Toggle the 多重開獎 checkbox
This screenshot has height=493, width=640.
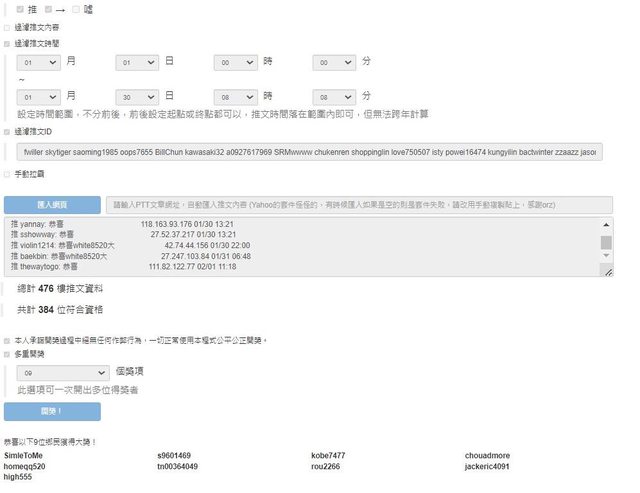coord(8,354)
